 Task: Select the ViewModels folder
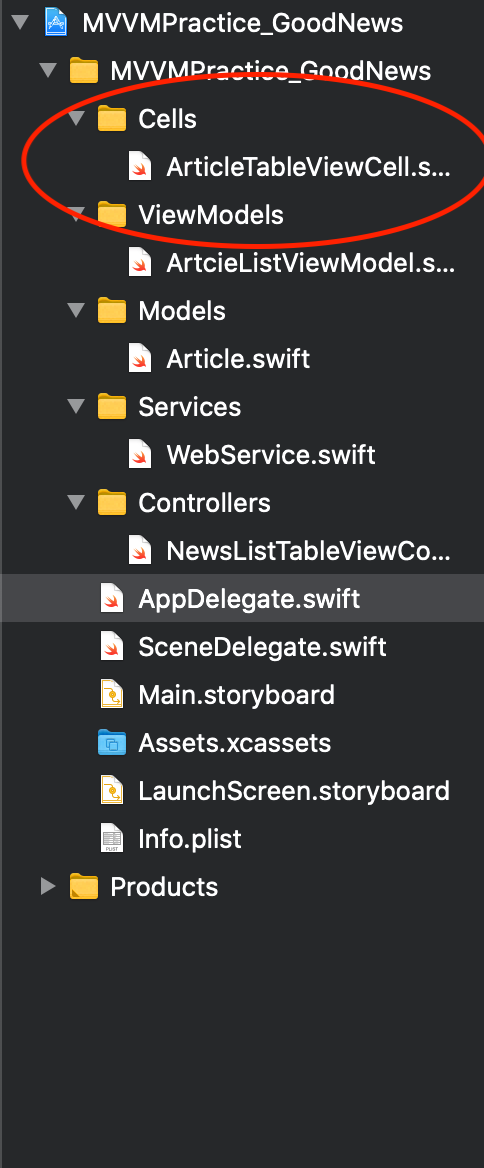click(211, 215)
